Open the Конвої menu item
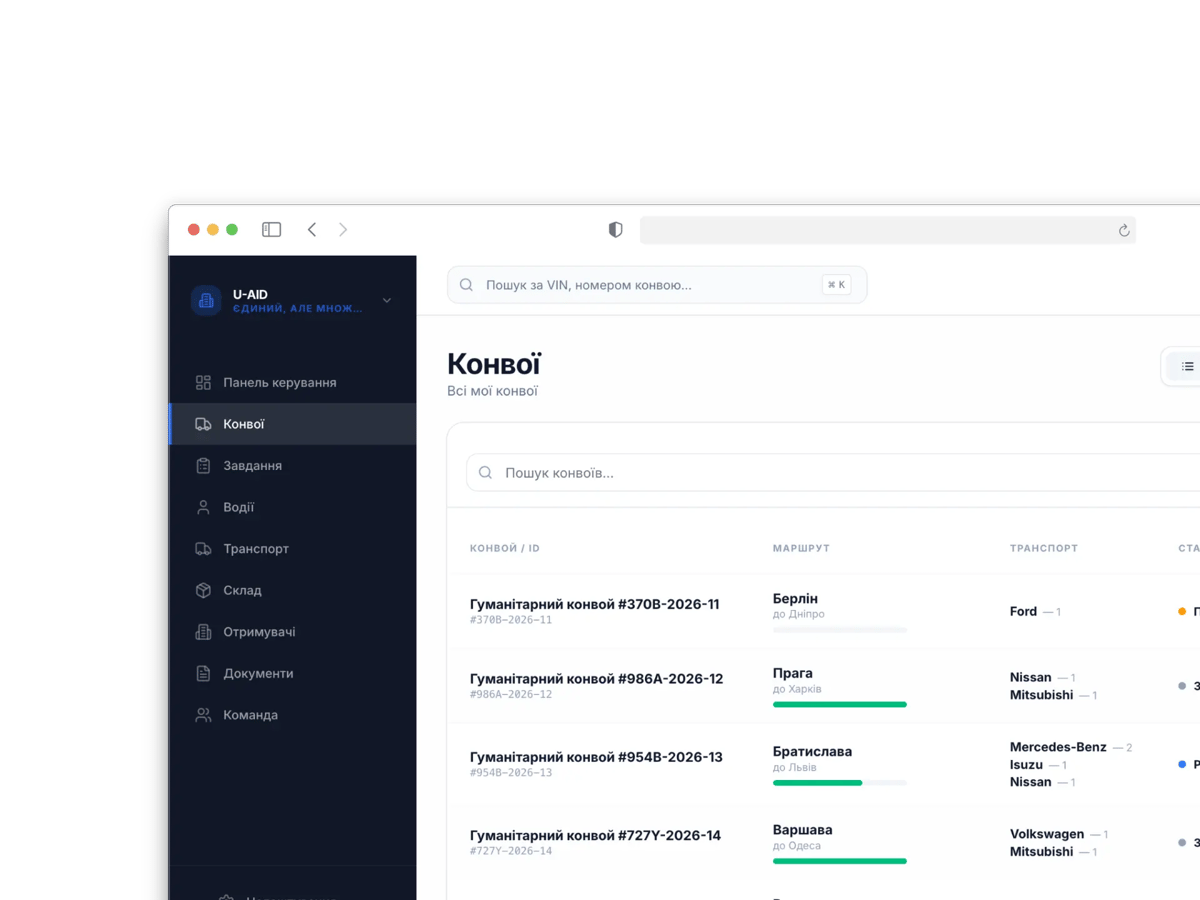 293,424
